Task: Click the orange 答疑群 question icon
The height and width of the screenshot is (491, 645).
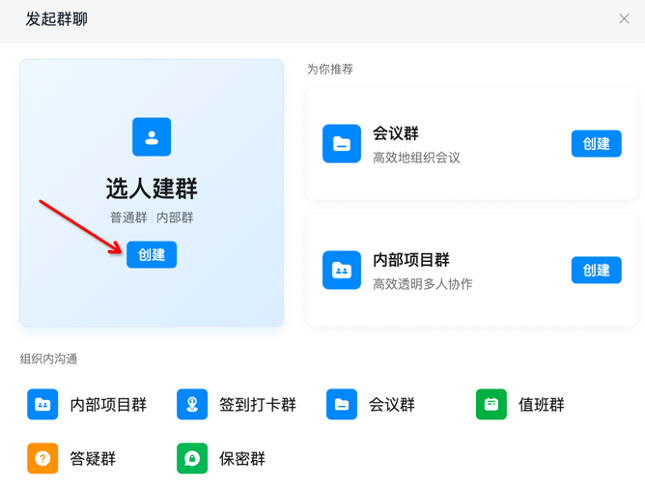Action: point(42,458)
